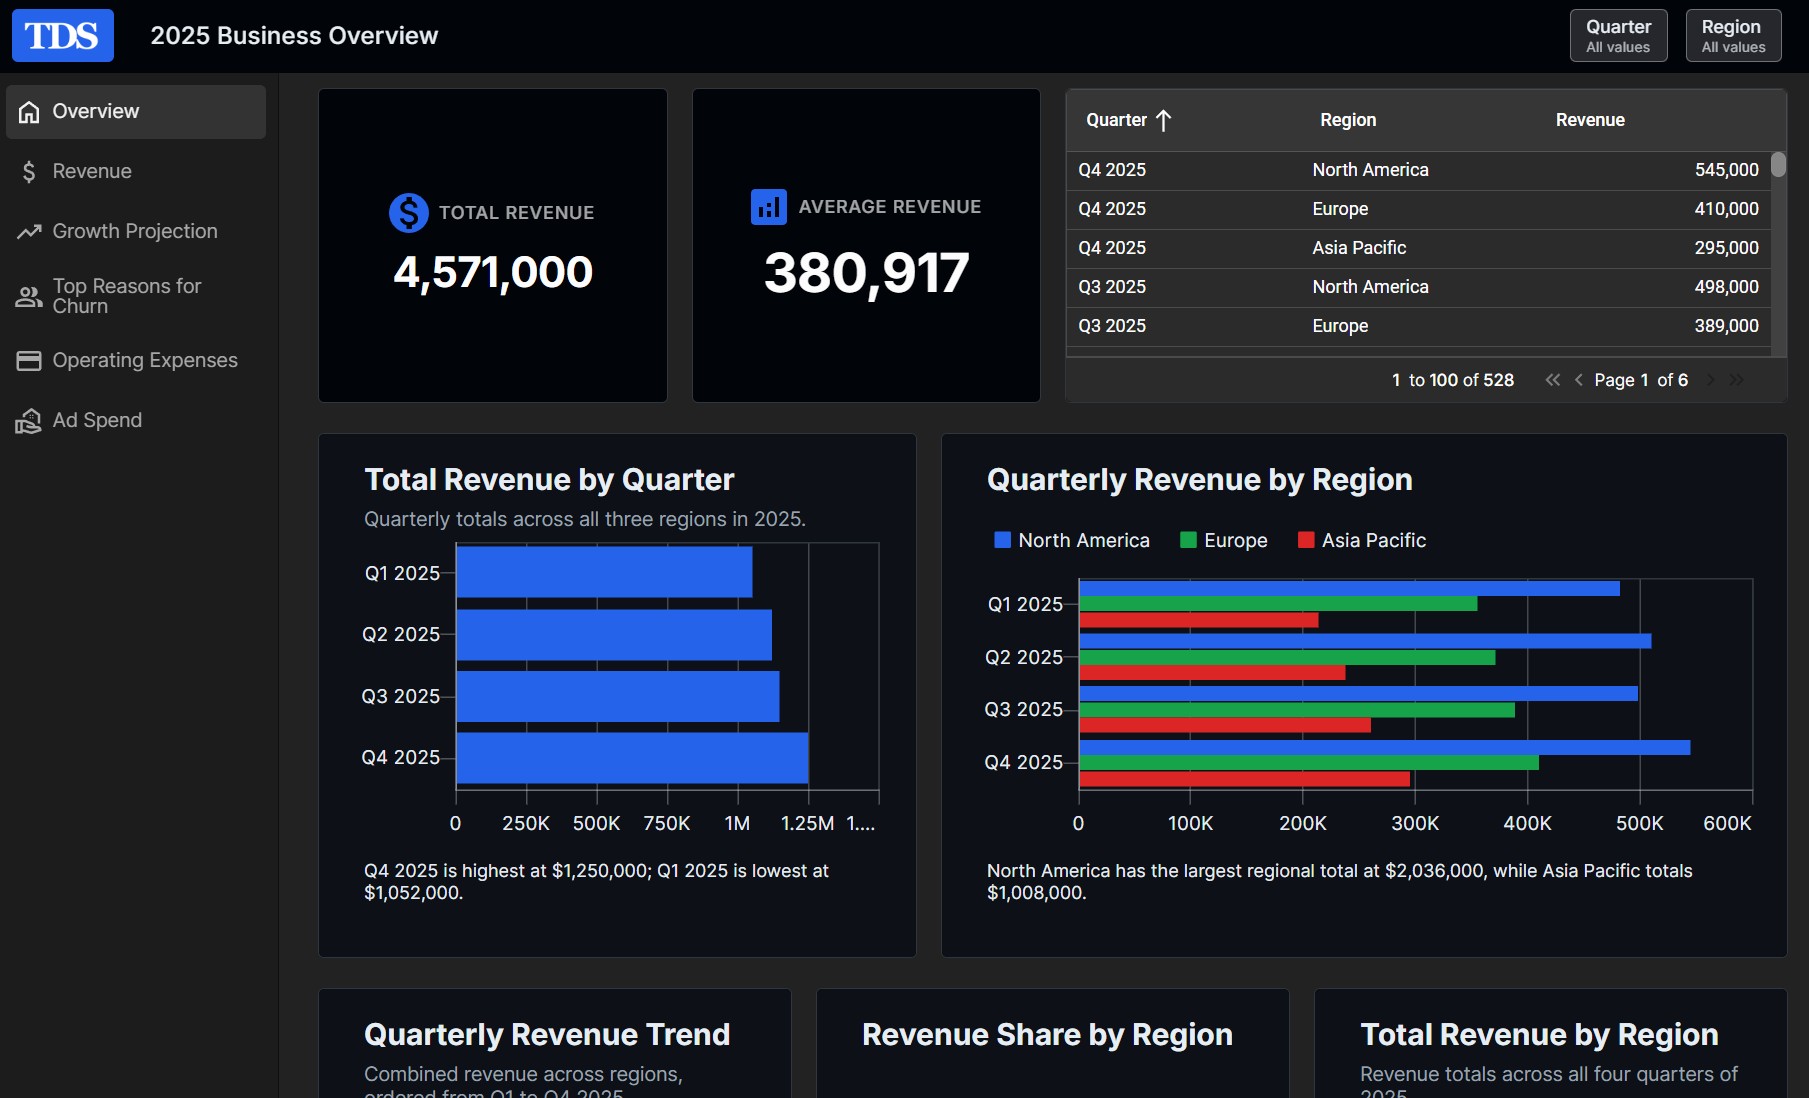Click the Average Revenue chart icon
Image resolution: width=1809 pixels, height=1098 pixels.
[x=768, y=207]
